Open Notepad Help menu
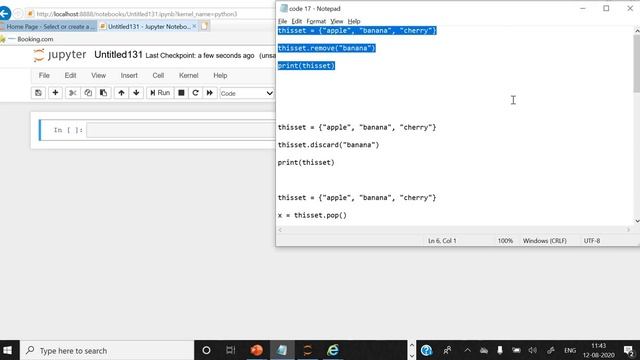This screenshot has height=360, width=640. [x=354, y=21]
